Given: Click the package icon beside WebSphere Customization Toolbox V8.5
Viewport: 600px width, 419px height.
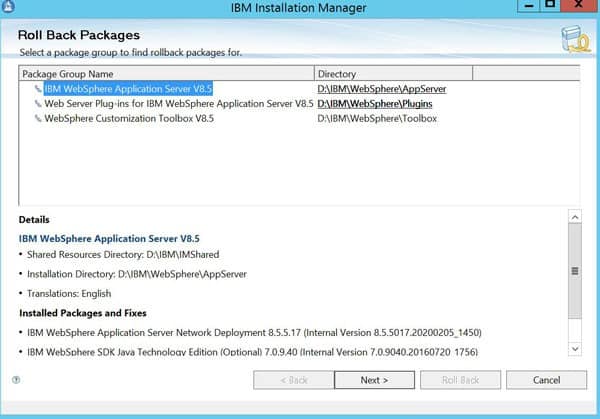Looking at the screenshot, I should coord(38,119).
